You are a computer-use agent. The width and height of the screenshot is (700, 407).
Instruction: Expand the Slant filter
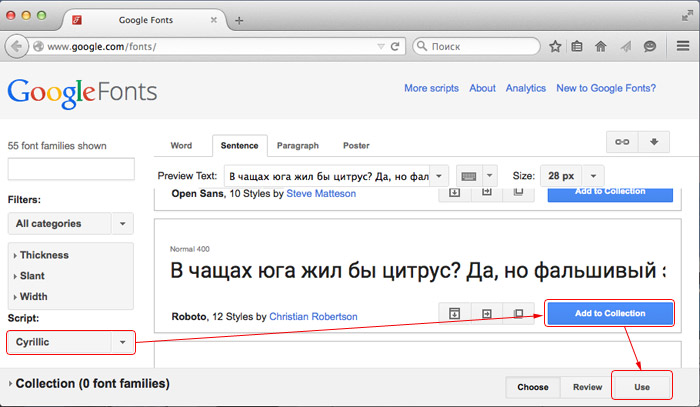click(x=29, y=276)
